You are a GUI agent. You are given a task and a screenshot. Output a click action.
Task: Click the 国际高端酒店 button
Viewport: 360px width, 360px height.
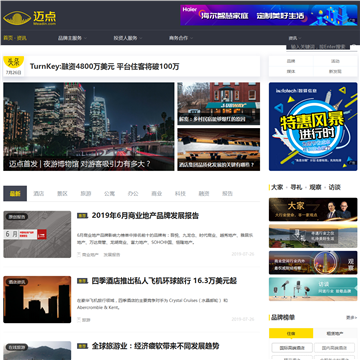tap(292, 348)
